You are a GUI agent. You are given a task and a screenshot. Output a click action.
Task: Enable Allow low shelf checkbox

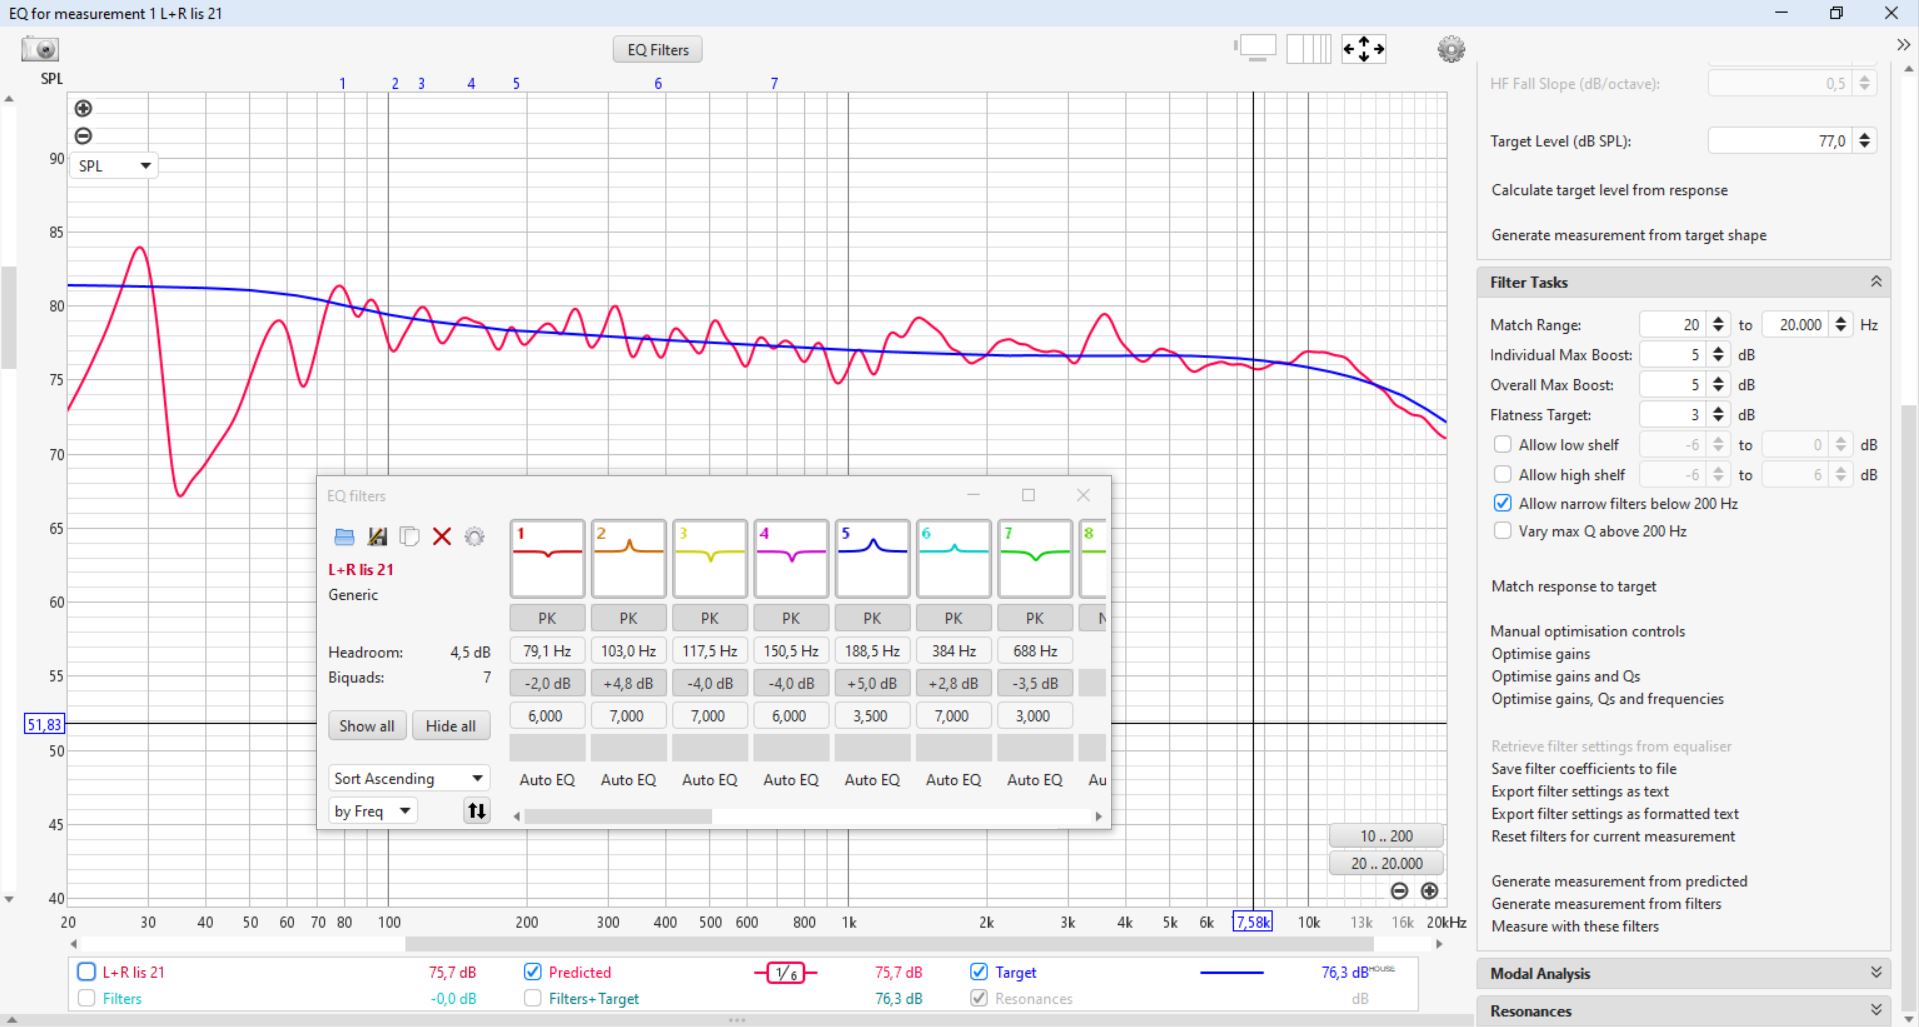pos(1502,444)
